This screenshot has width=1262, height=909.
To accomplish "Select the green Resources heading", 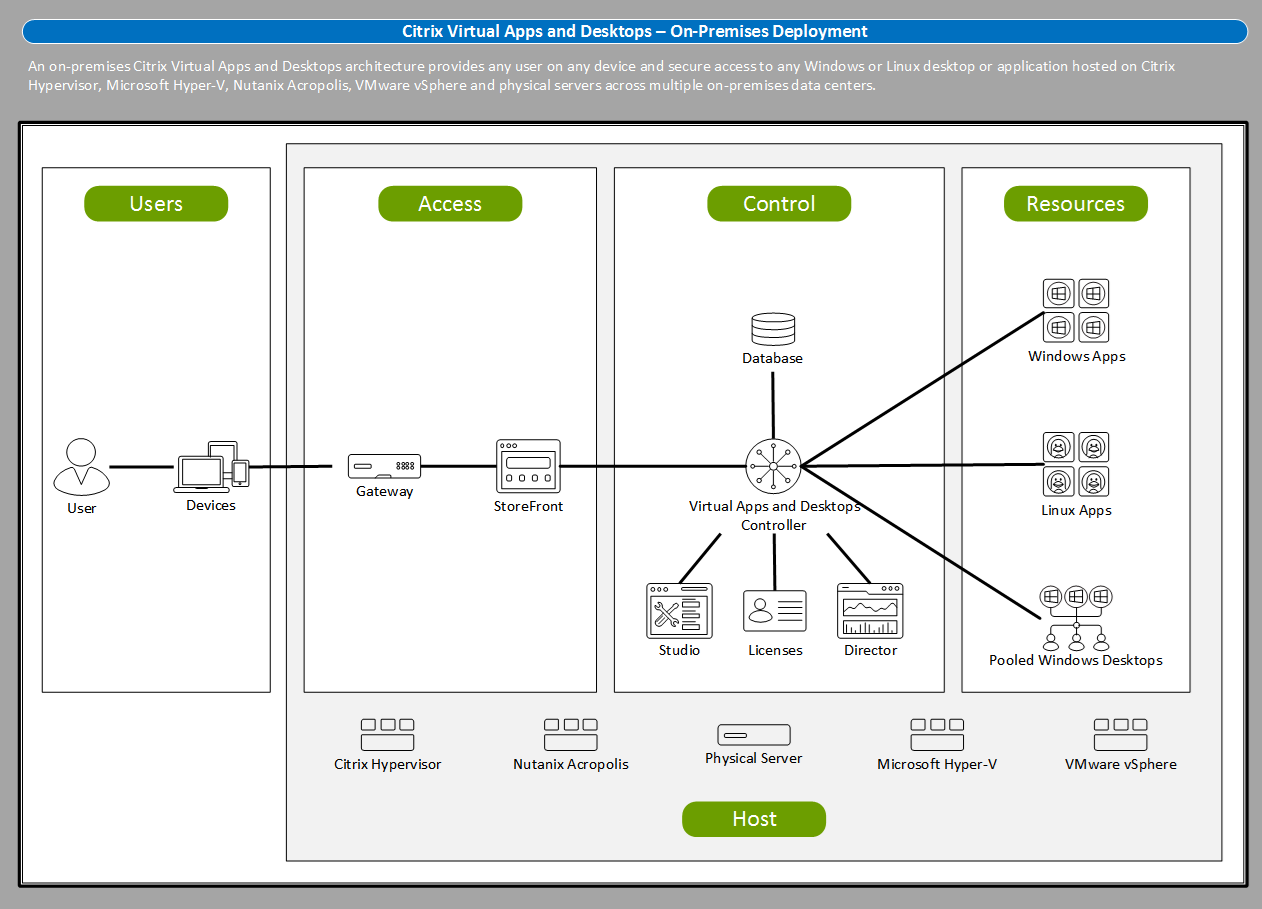I will (x=1076, y=204).
